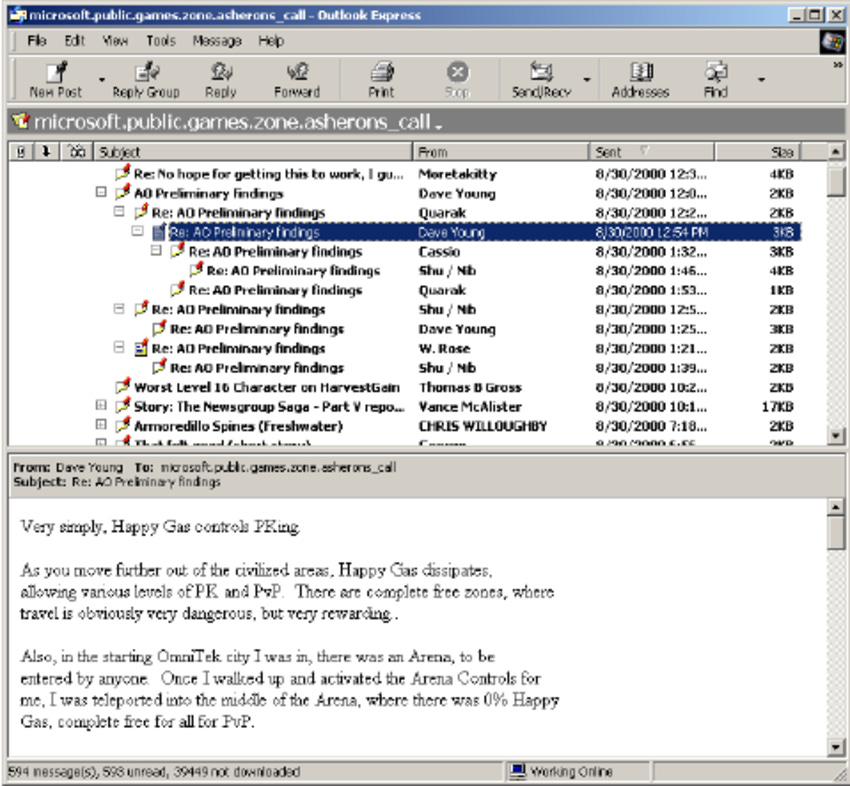The image size is (850, 786).
Task: Open the newsgroup folder name dropdown
Action: pyautogui.click(x=439, y=126)
